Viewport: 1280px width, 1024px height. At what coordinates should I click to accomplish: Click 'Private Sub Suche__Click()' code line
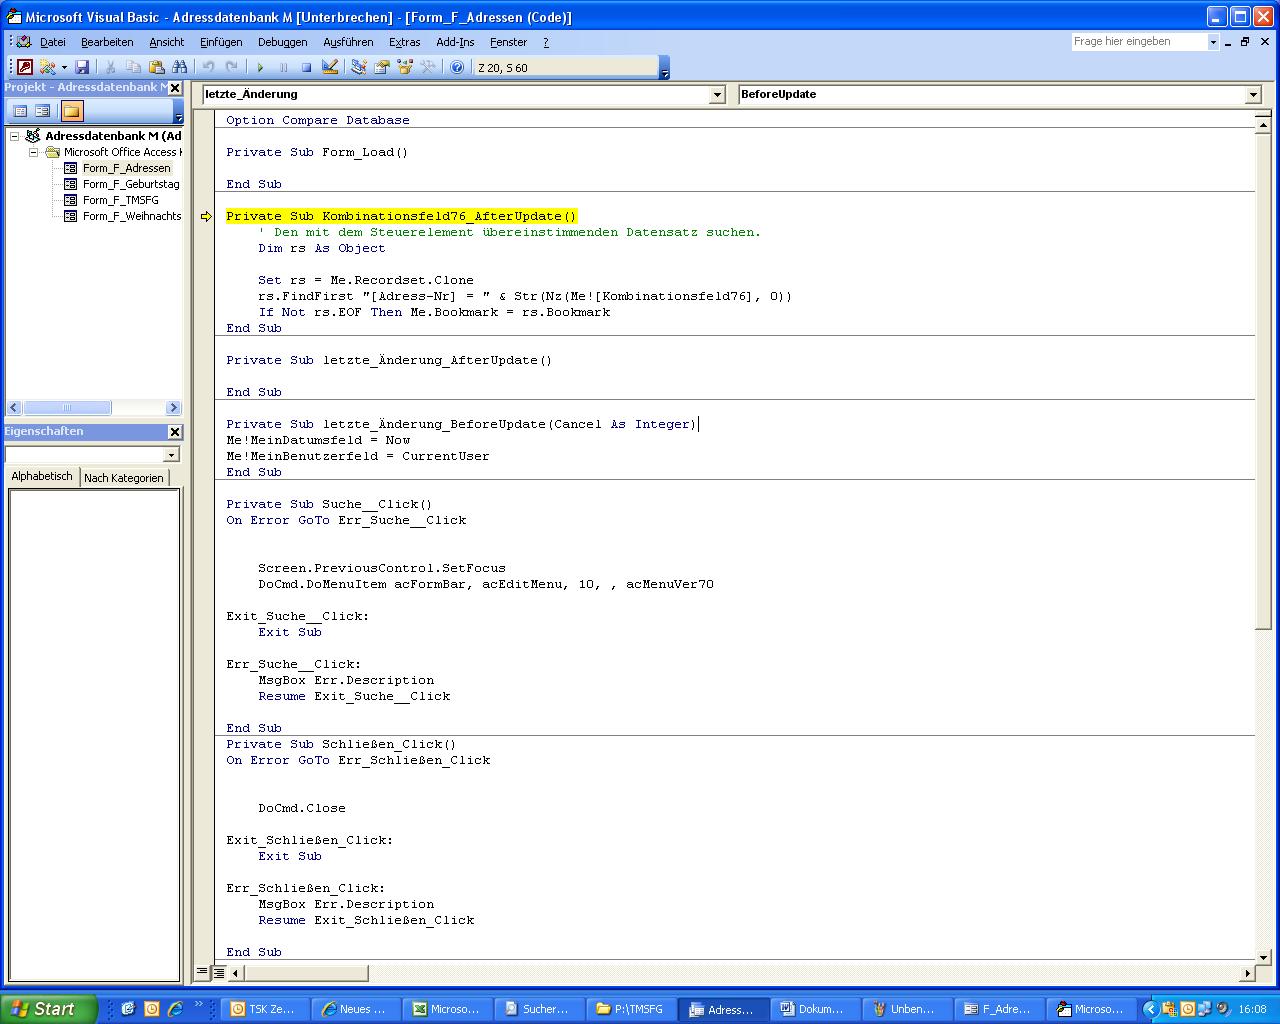click(x=329, y=504)
